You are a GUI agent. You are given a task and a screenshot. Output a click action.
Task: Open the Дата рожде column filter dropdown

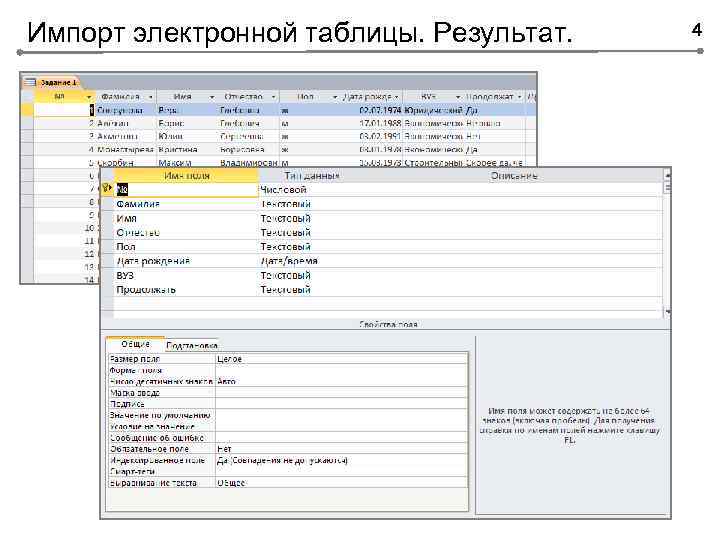[397, 97]
